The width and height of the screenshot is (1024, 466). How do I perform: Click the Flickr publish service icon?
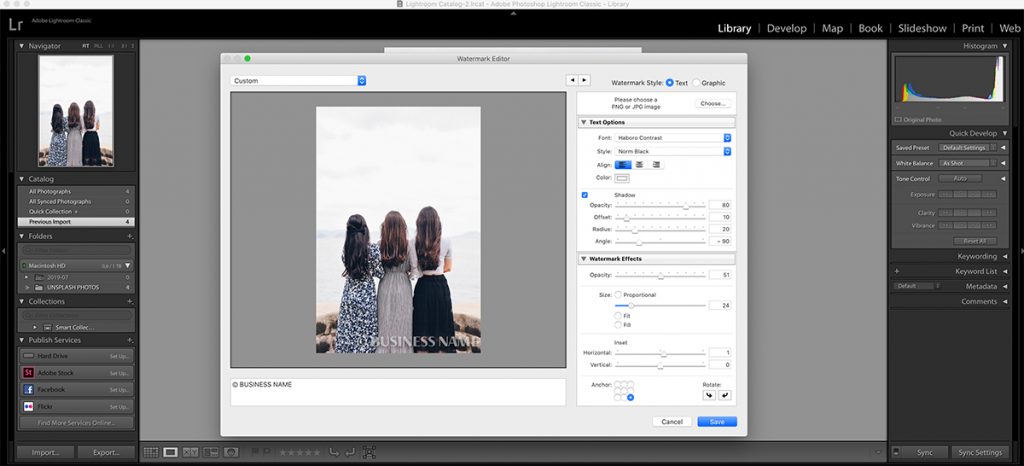(28, 407)
